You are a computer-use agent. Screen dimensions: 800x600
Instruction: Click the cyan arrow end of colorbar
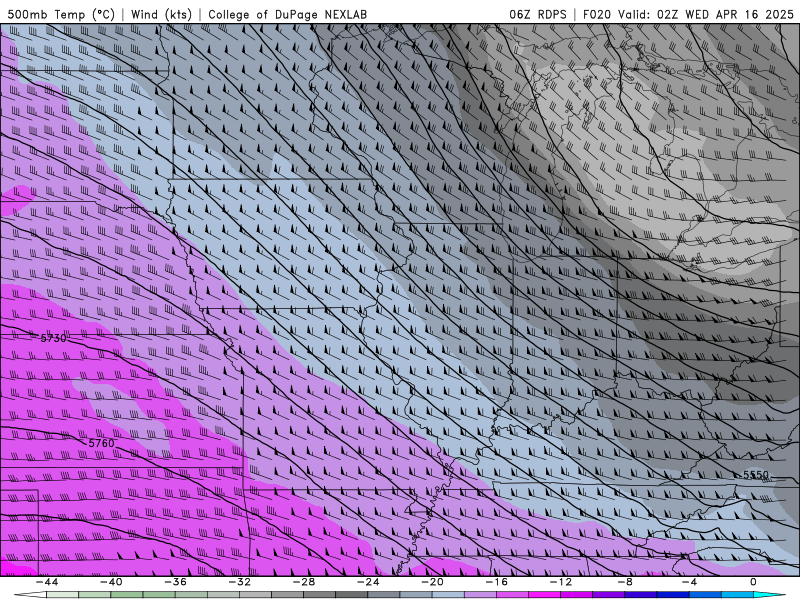[770, 595]
